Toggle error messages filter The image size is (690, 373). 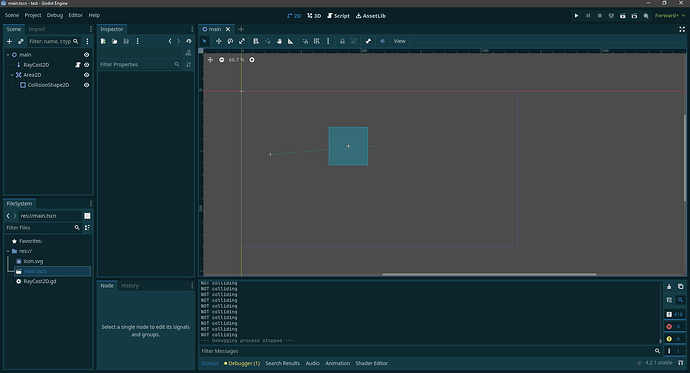point(674,326)
